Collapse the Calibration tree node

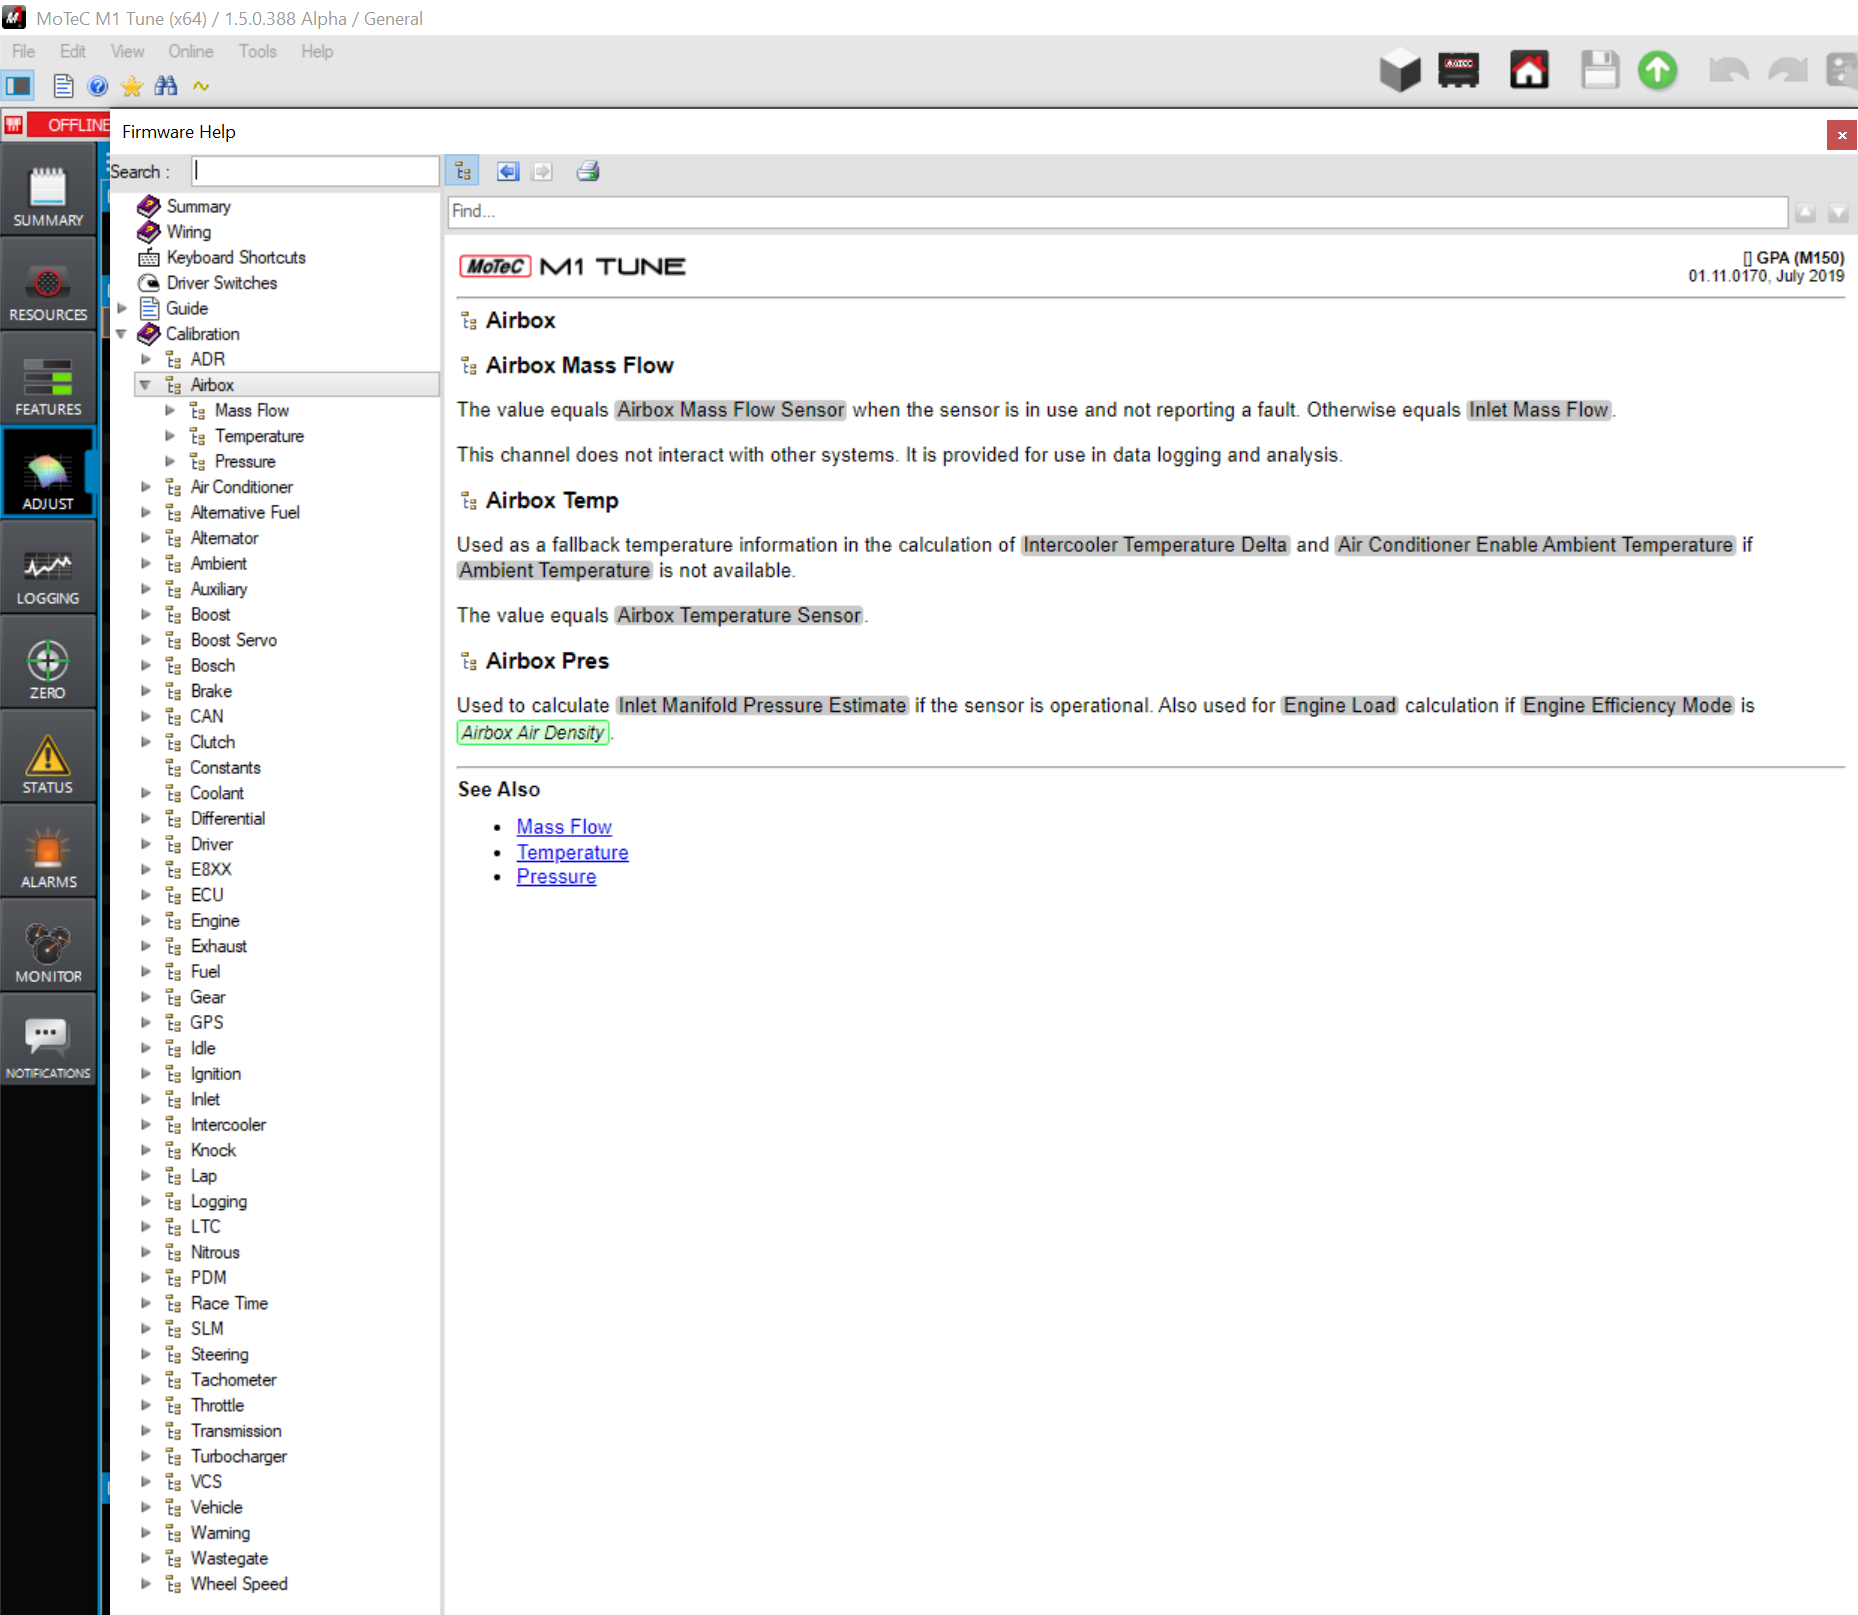tap(122, 334)
